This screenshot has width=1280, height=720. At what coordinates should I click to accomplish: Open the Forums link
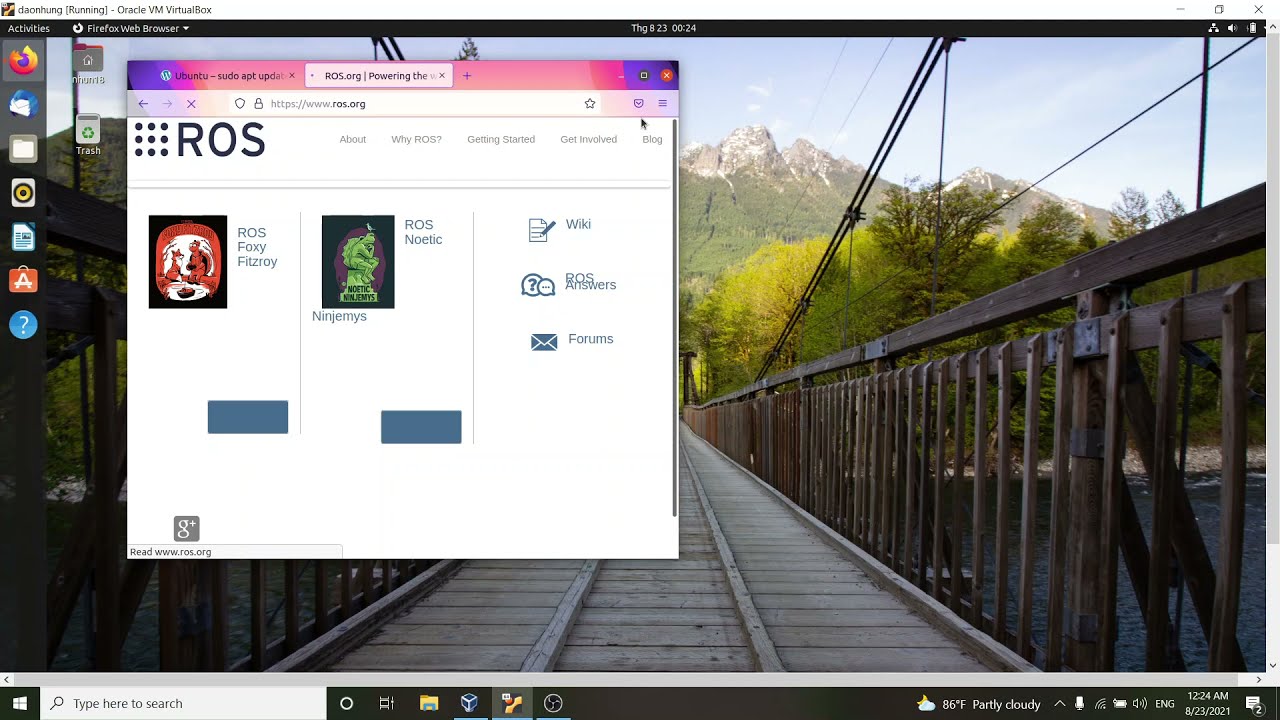590,339
